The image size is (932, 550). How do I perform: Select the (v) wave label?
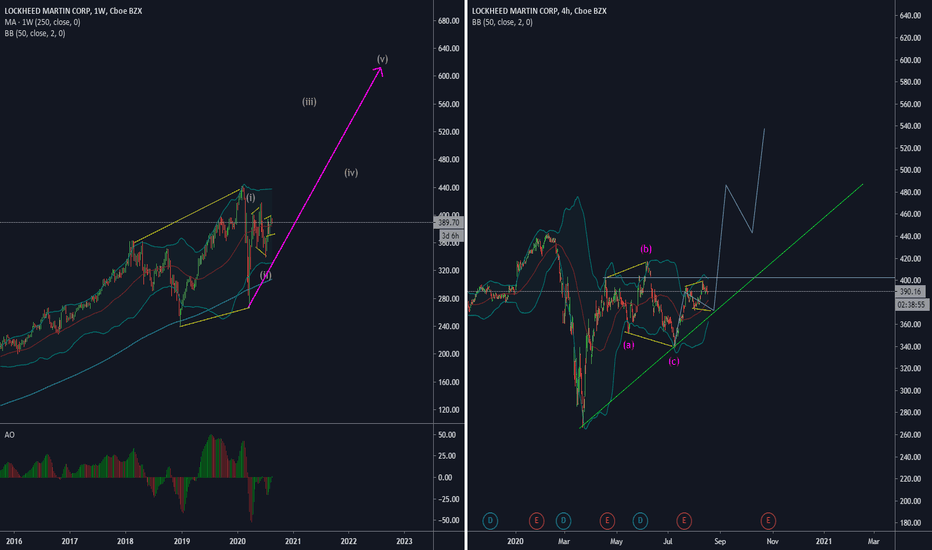pos(382,59)
